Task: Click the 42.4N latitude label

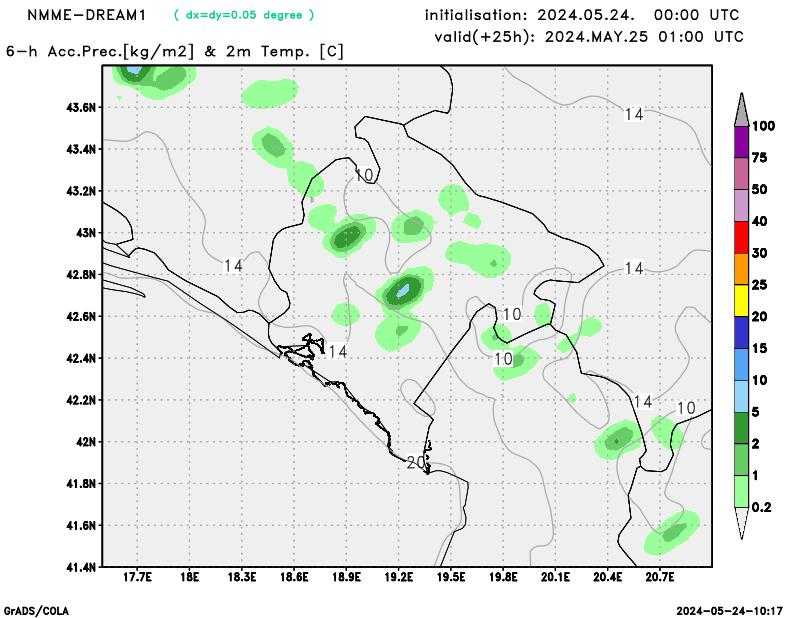Action: (81, 358)
